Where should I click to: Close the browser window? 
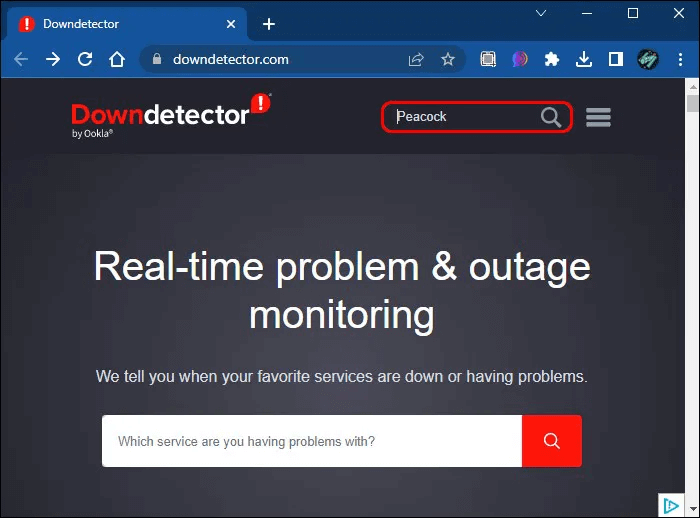[x=679, y=13]
